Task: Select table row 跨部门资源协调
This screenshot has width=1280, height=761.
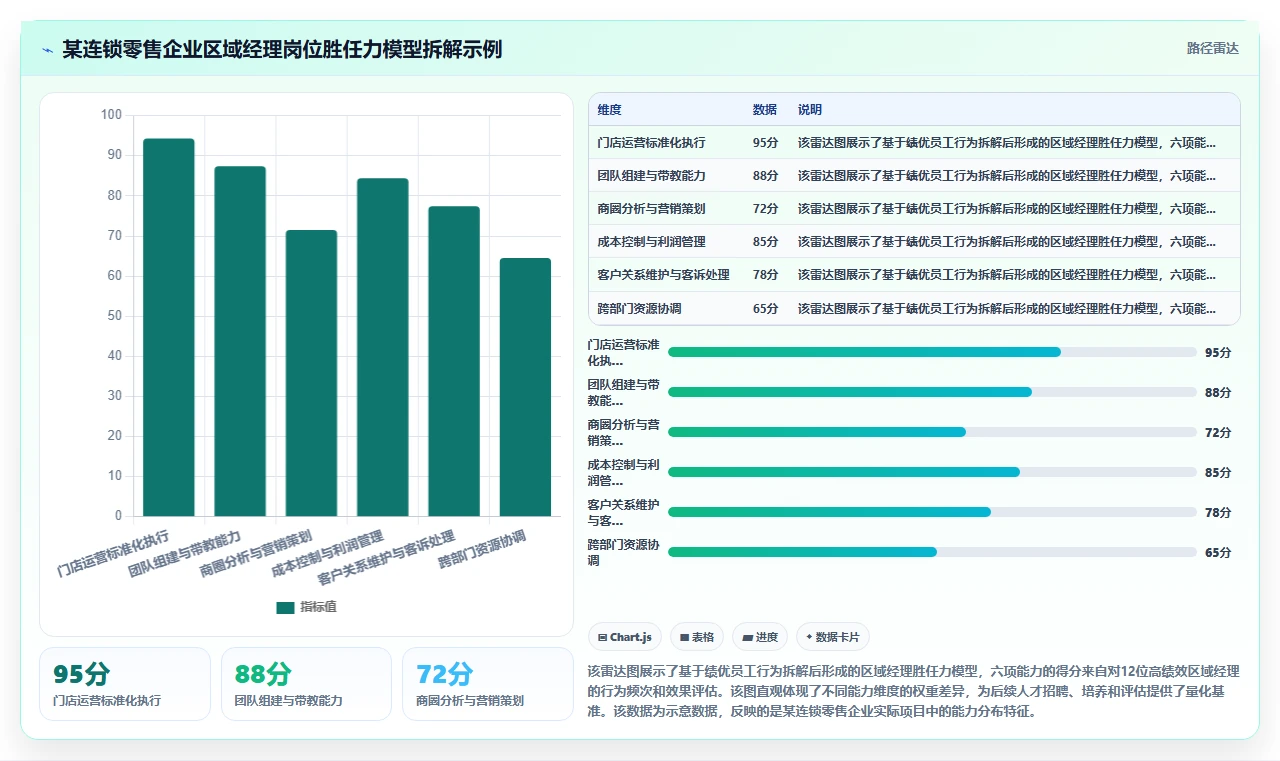Action: tap(914, 309)
